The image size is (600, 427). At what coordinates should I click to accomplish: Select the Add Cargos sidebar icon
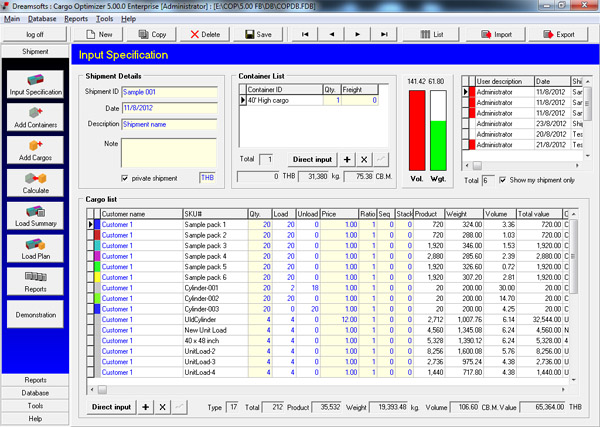35,150
